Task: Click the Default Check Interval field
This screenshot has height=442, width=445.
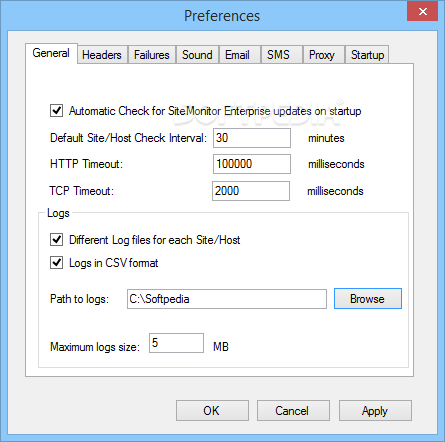Action: pyautogui.click(x=252, y=138)
